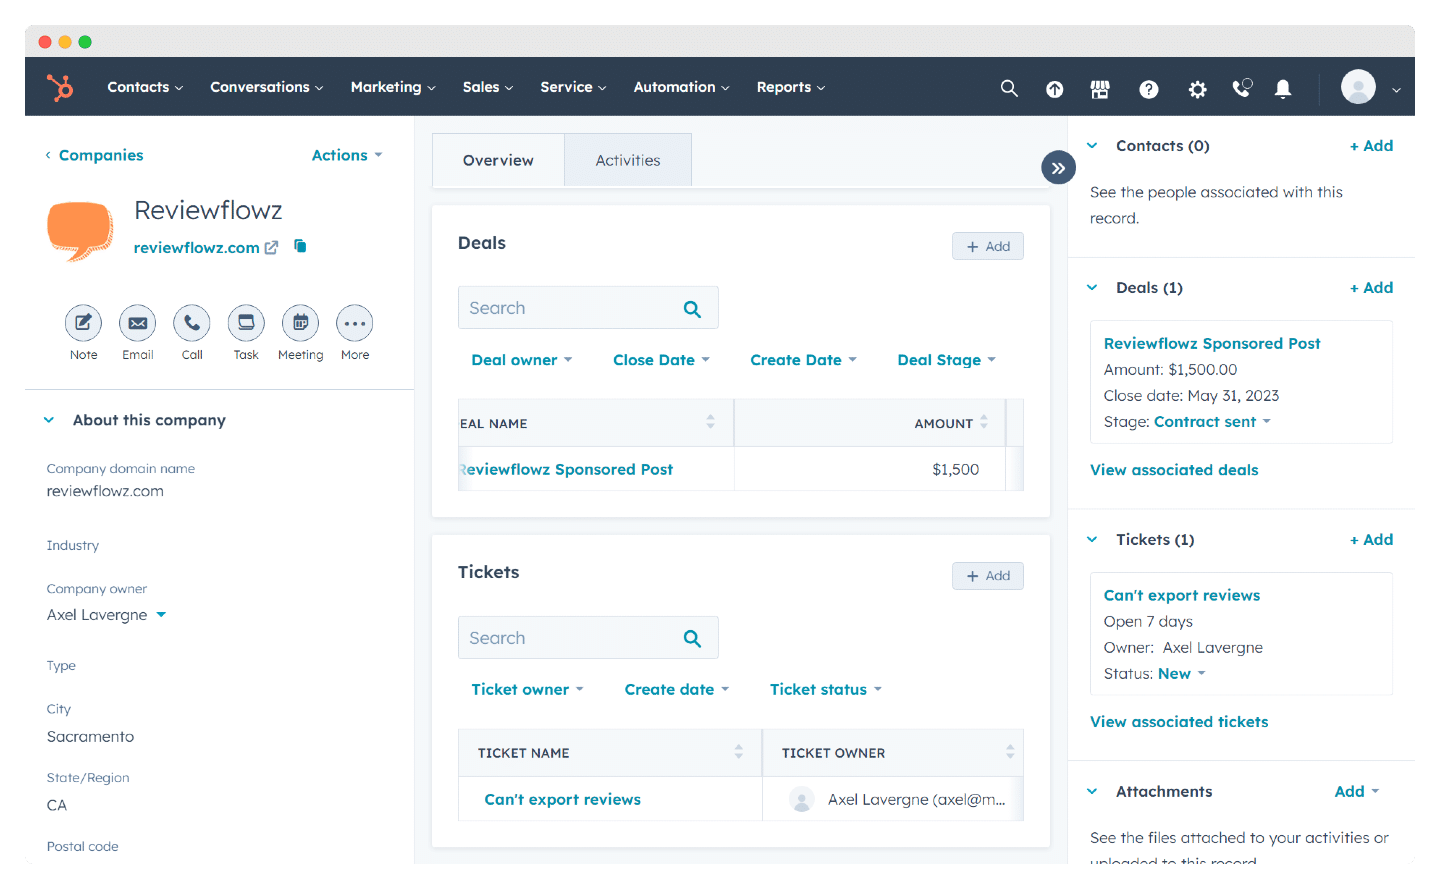Toggle the Deal Name column sort arrows

[x=711, y=423]
